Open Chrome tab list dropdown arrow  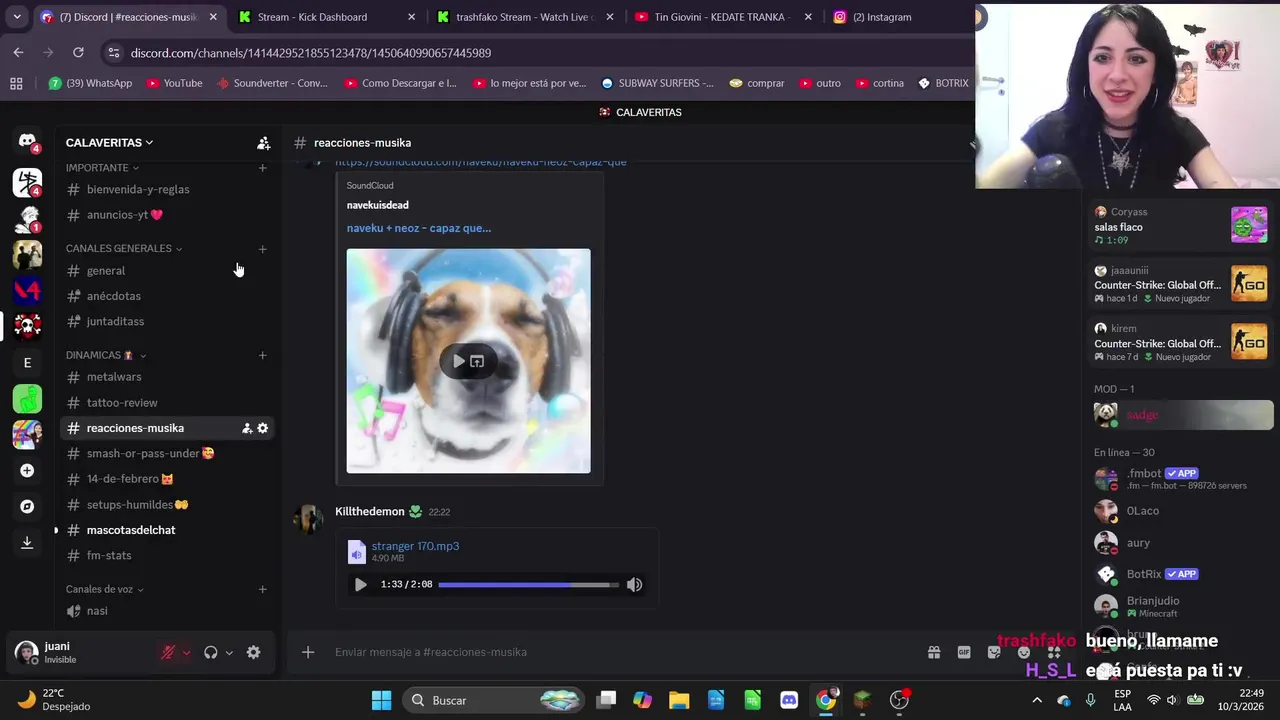point(16,17)
